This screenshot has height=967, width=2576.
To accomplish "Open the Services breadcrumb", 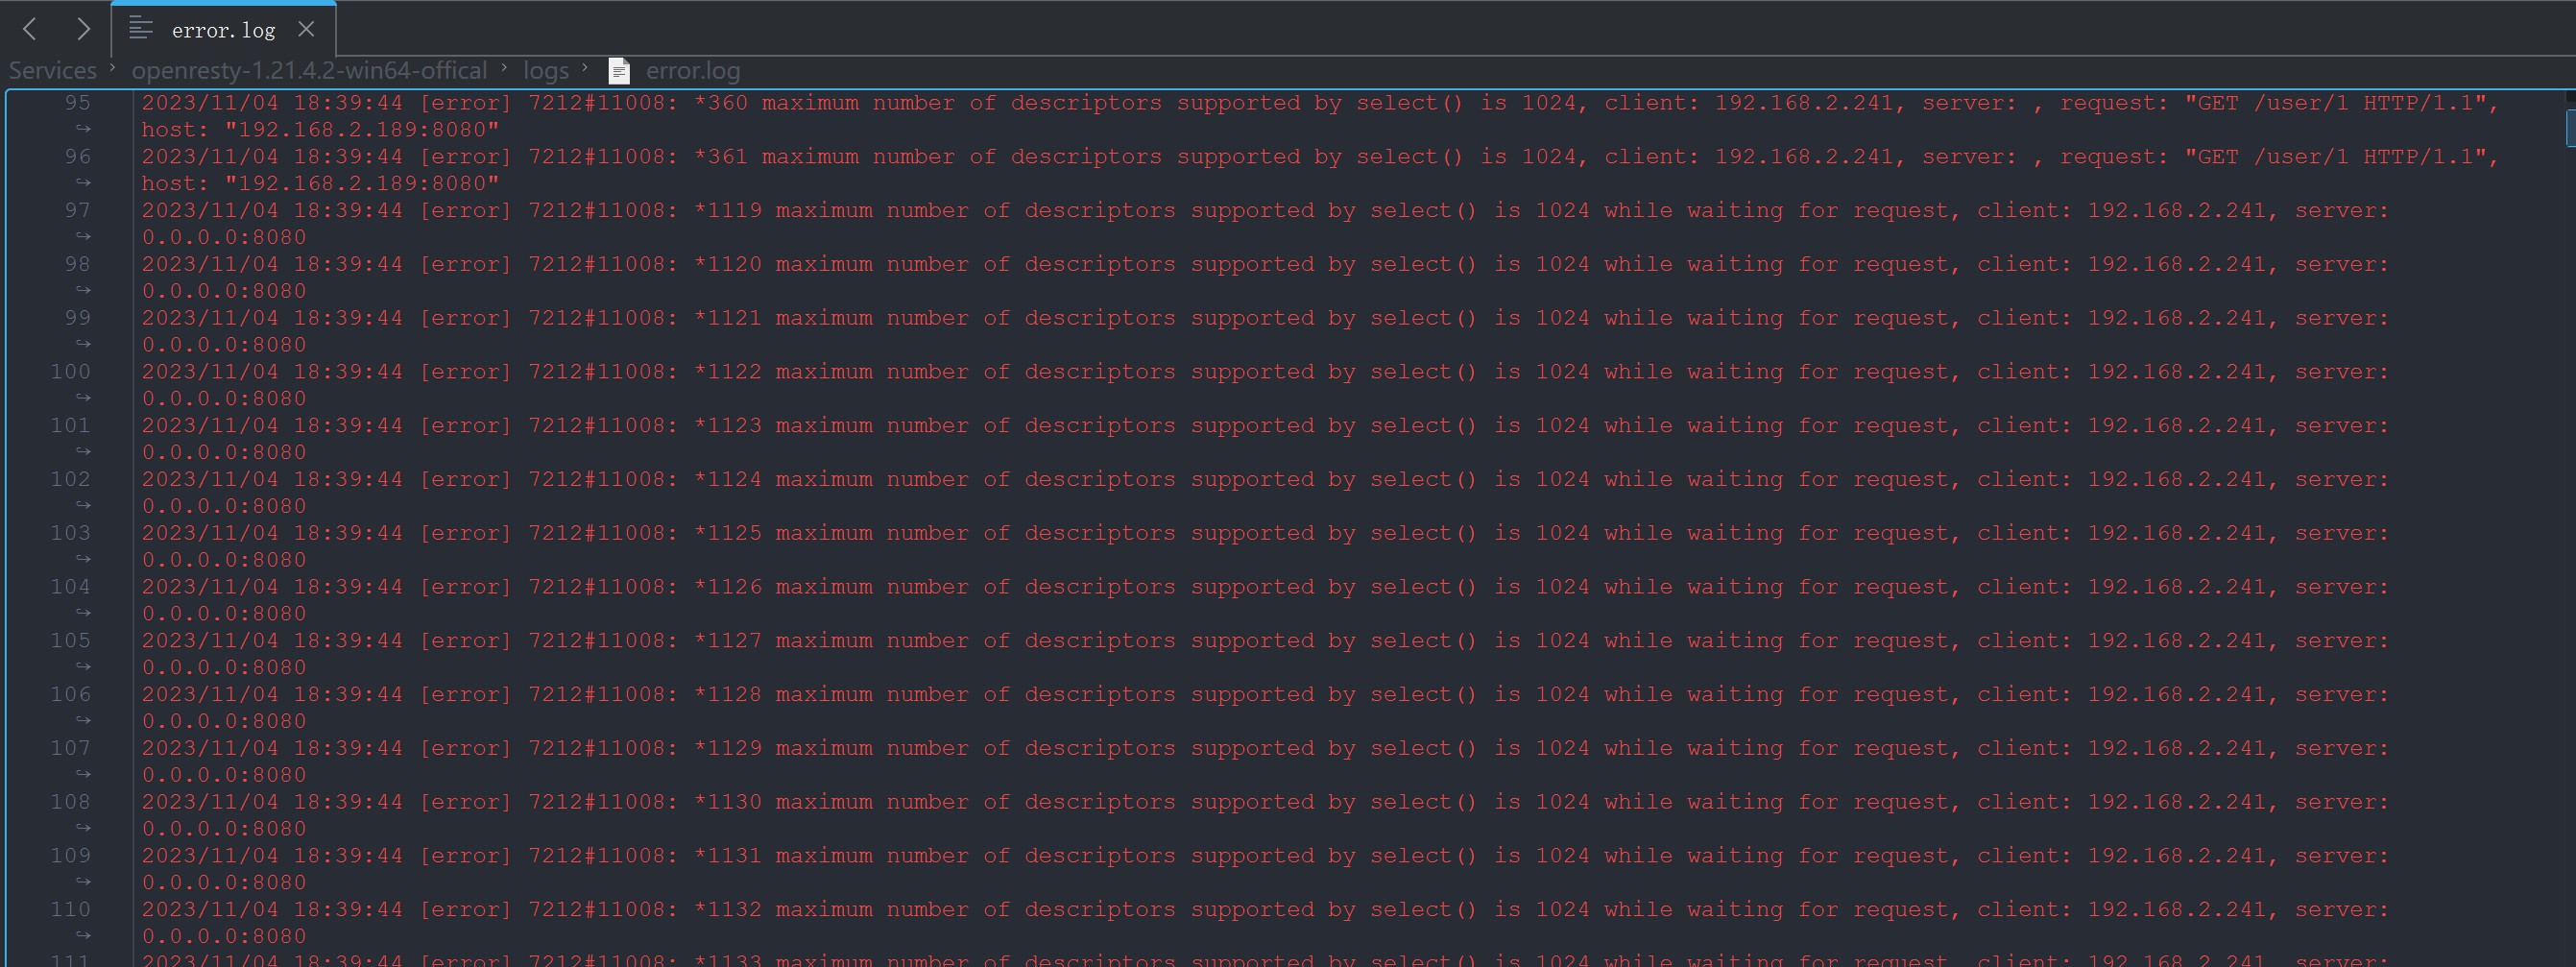I will 53,71.
